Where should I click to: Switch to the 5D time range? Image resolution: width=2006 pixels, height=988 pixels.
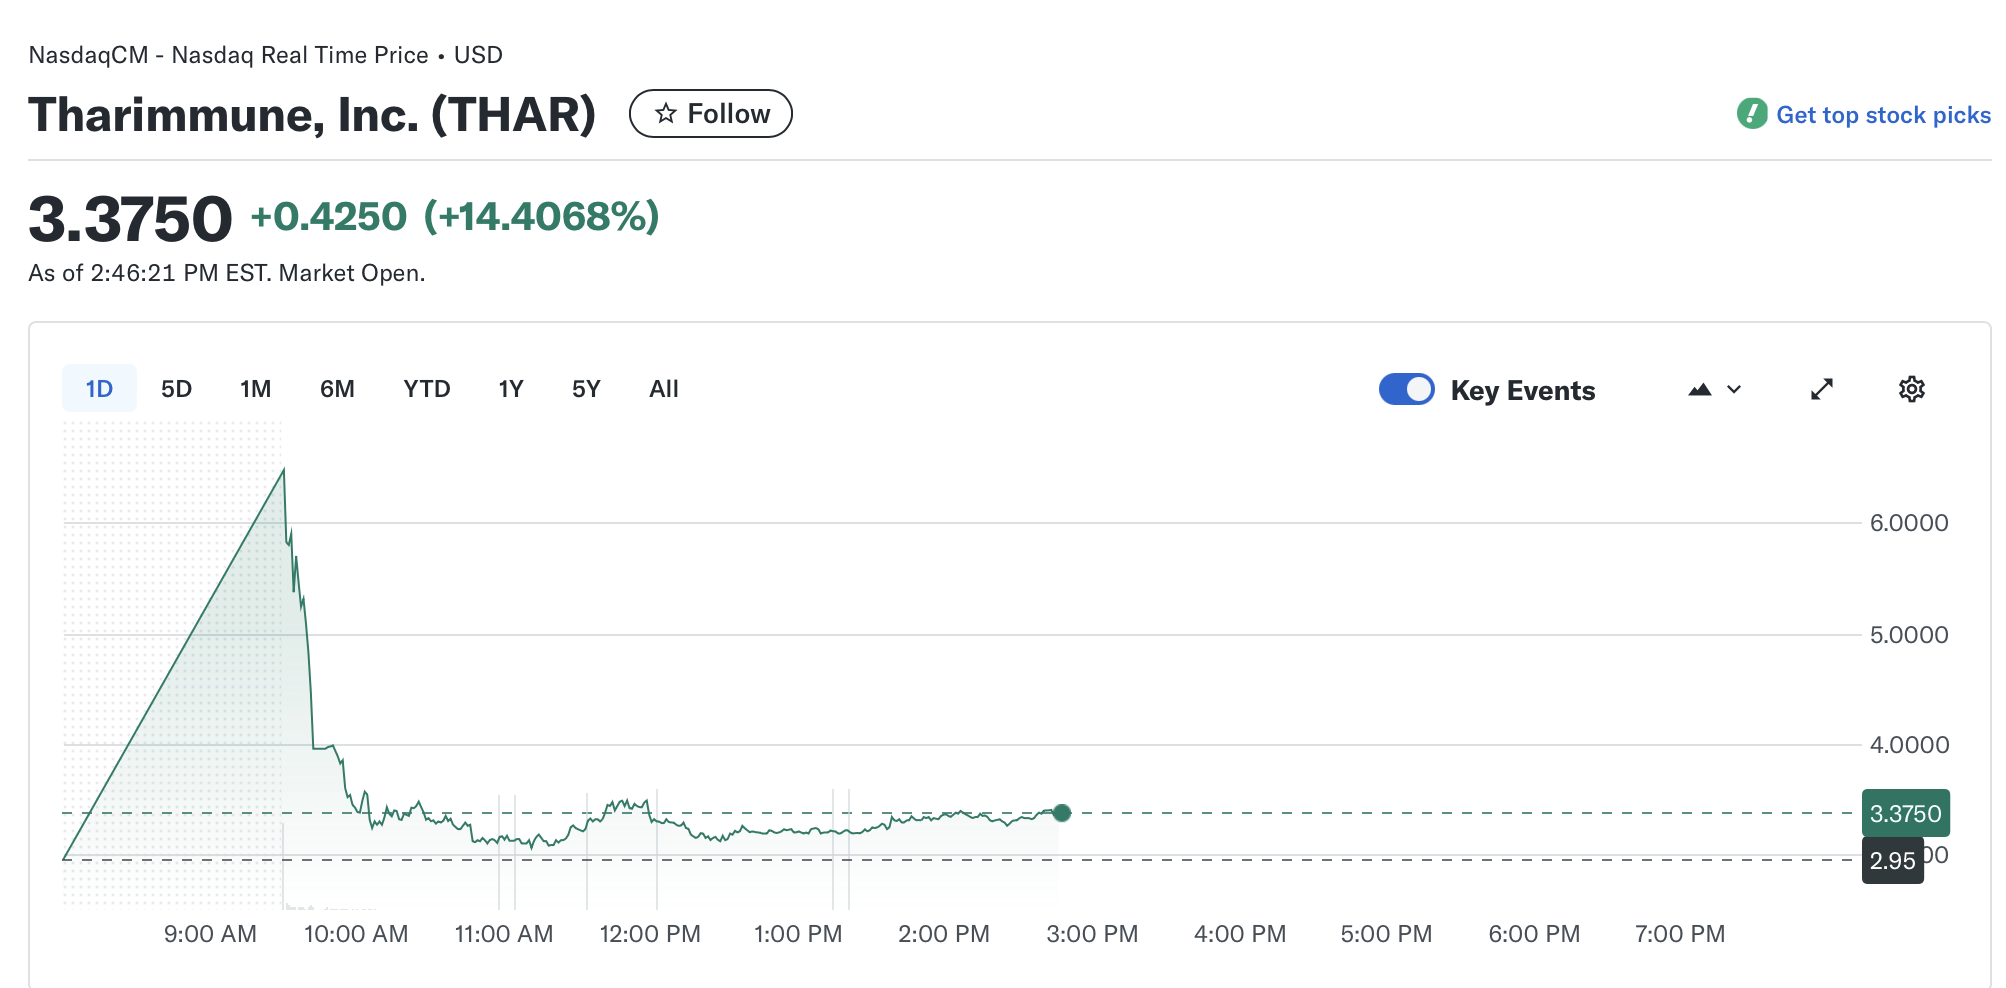click(176, 389)
